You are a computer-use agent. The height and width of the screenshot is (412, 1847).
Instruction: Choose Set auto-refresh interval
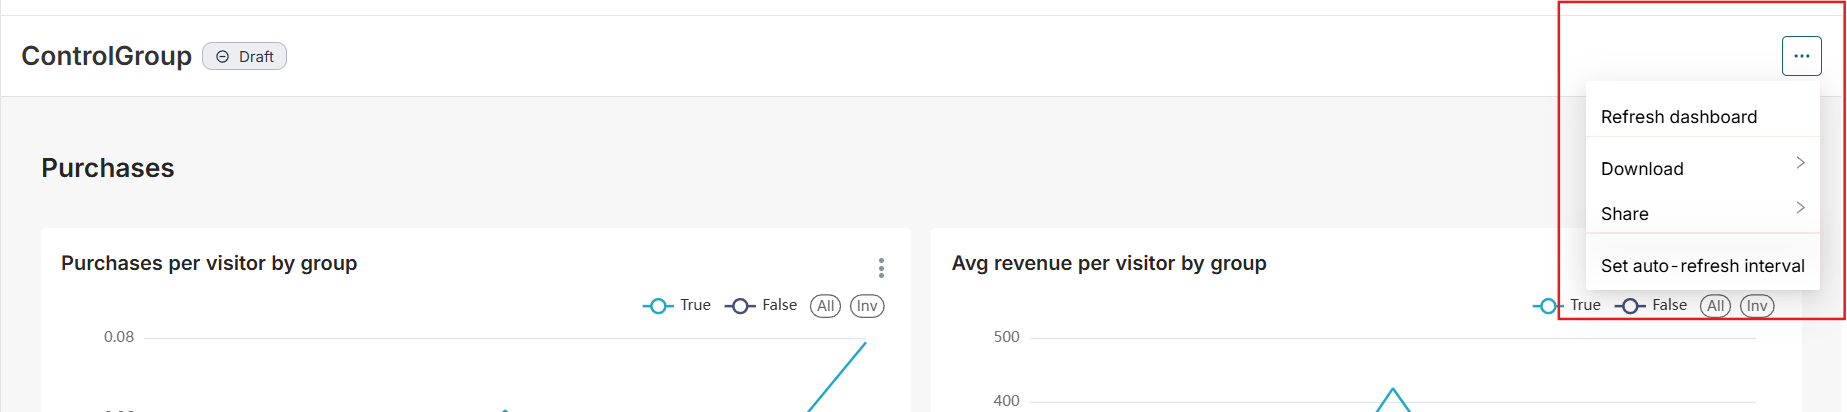(1702, 266)
